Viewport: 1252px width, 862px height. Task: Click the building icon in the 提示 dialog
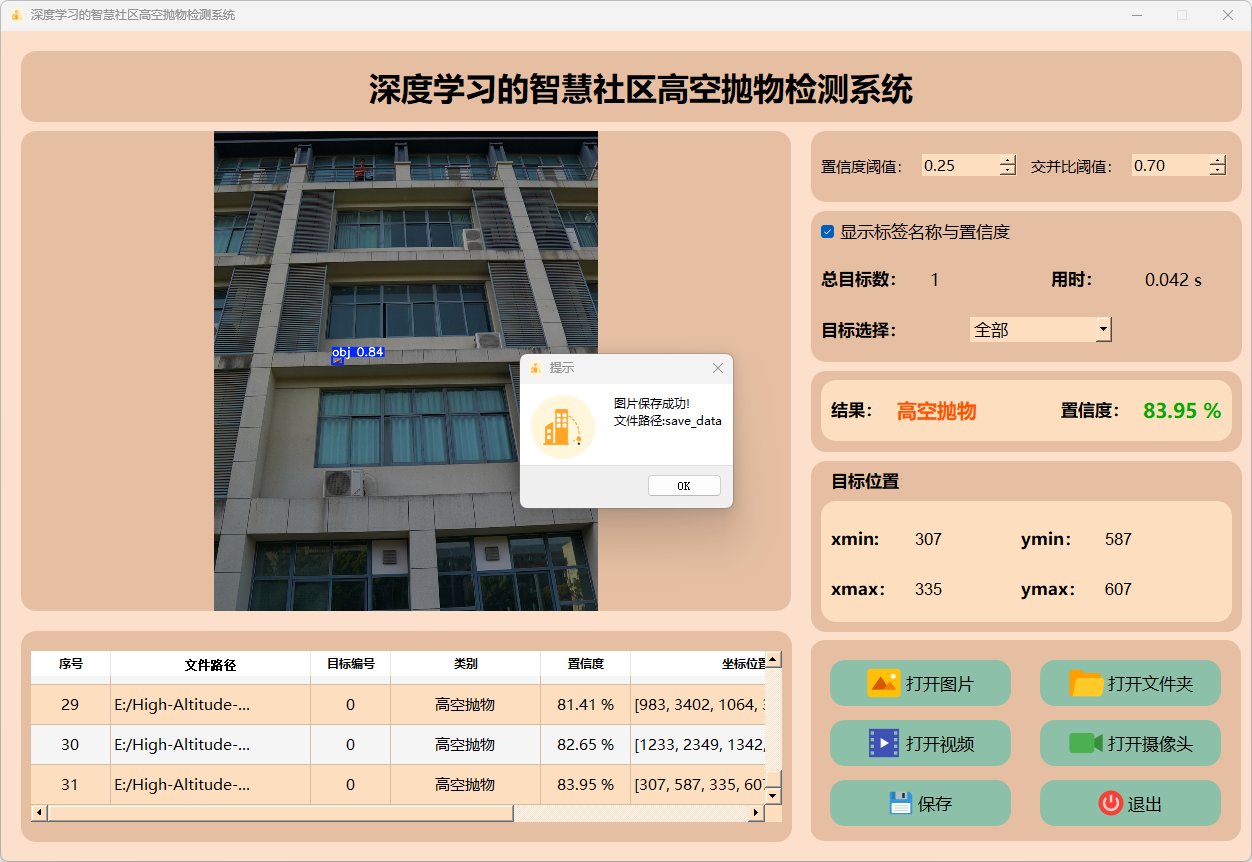click(562, 427)
